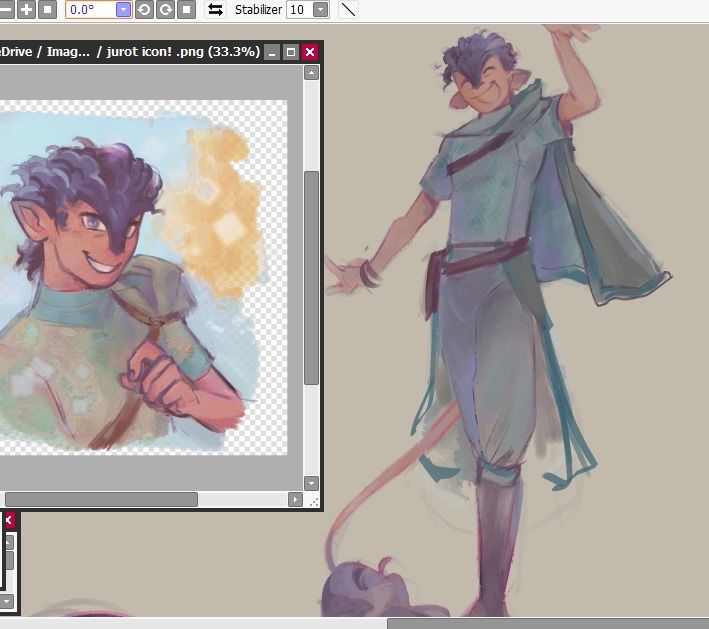Click the down arrow in small bottom-left window
Viewport: 709px width, 629px height.
tap(7, 601)
